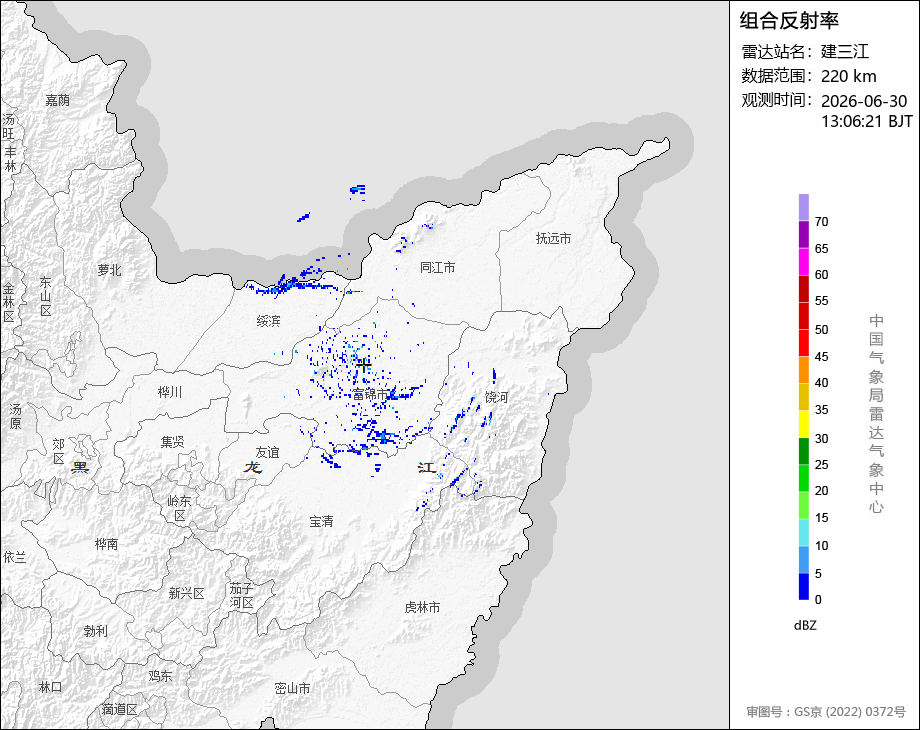Click the 萝北 map label
Viewport: 920px width, 730px height.
[110, 270]
